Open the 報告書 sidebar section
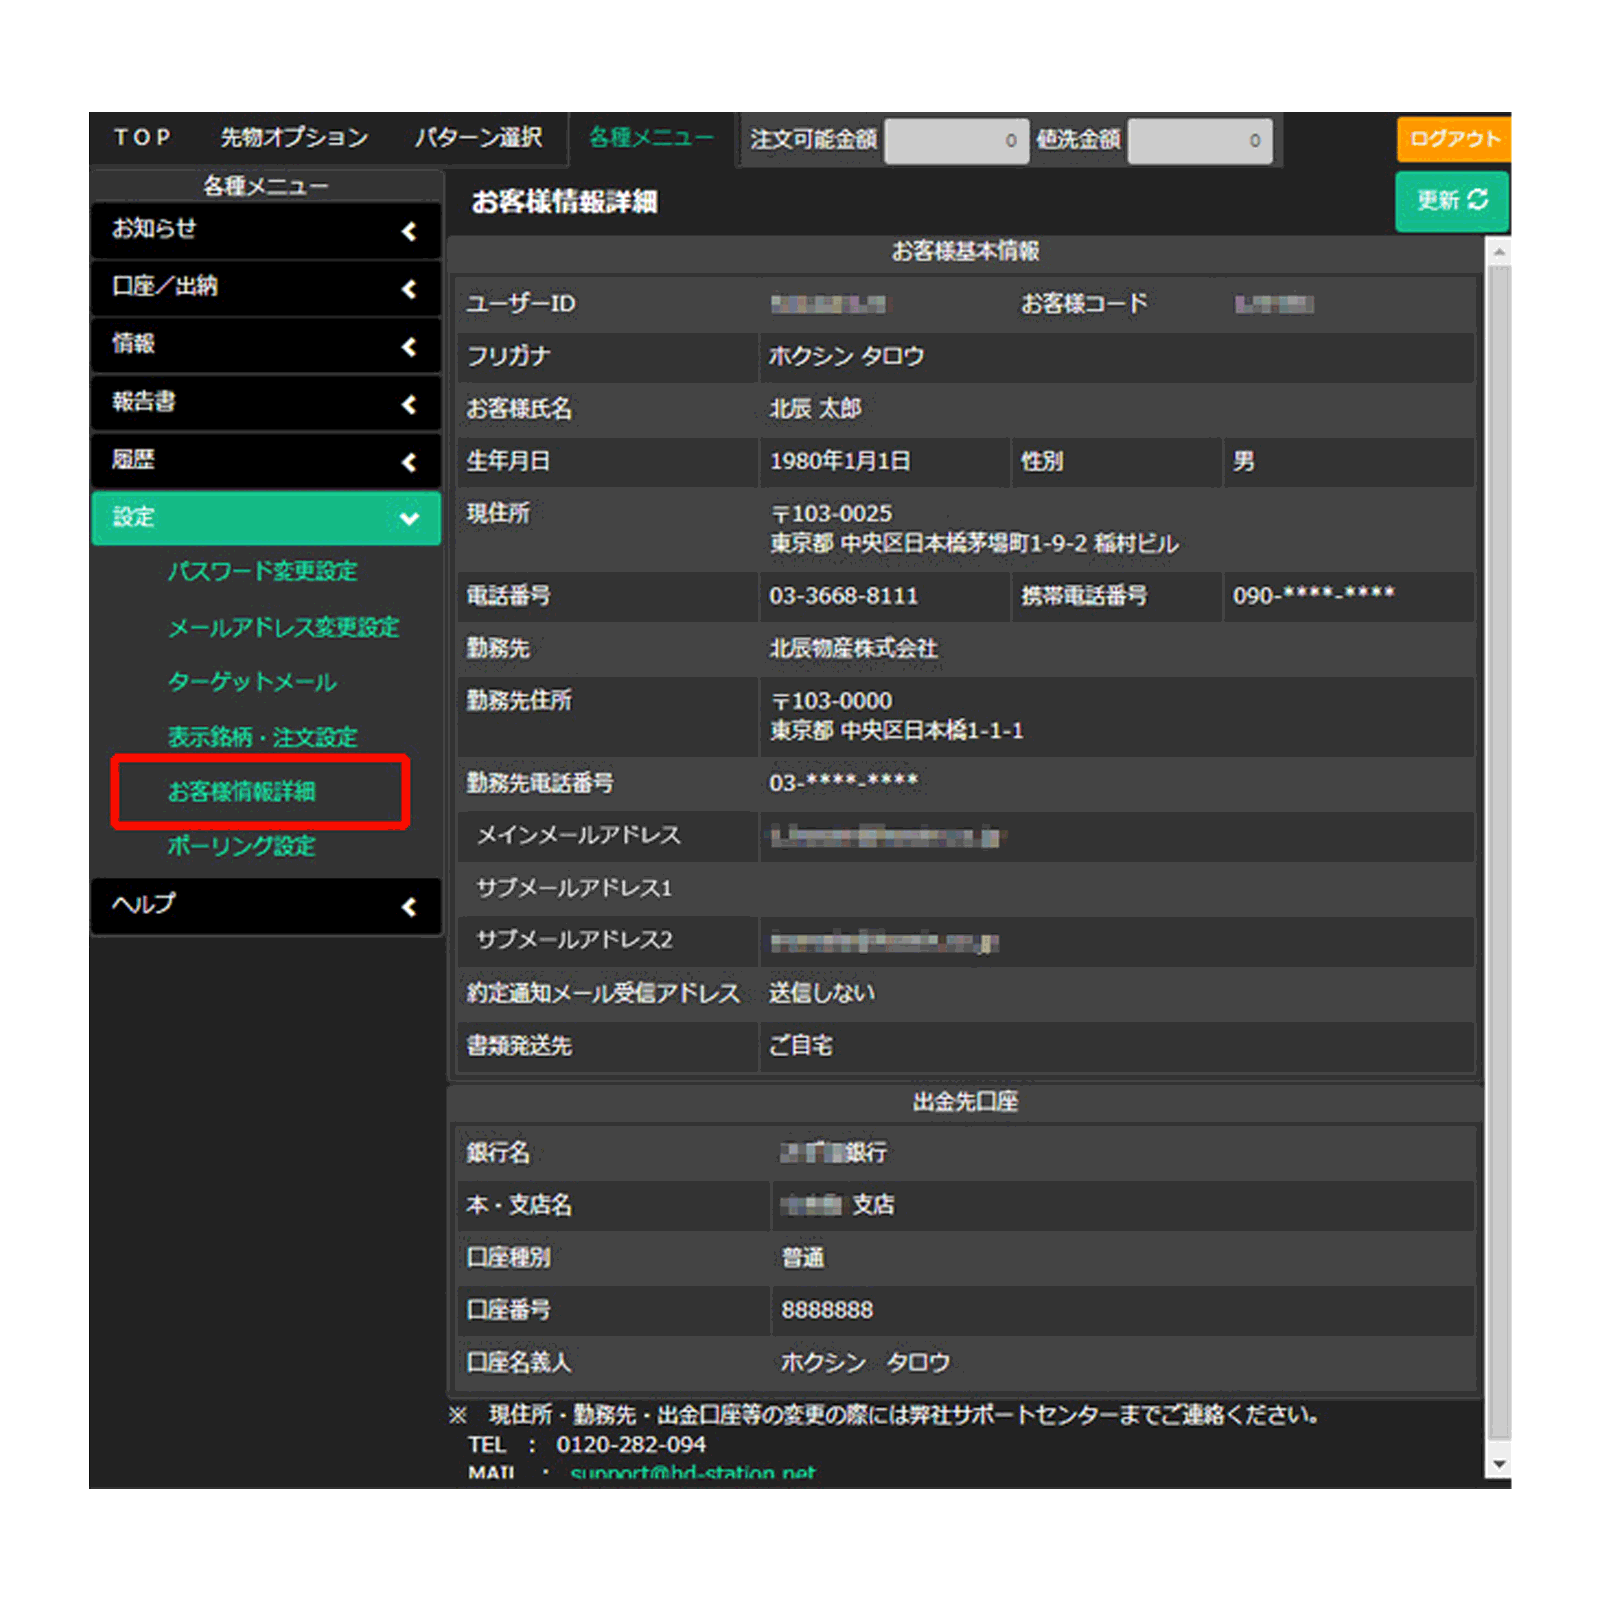This screenshot has width=1600, height=1600. click(x=266, y=403)
